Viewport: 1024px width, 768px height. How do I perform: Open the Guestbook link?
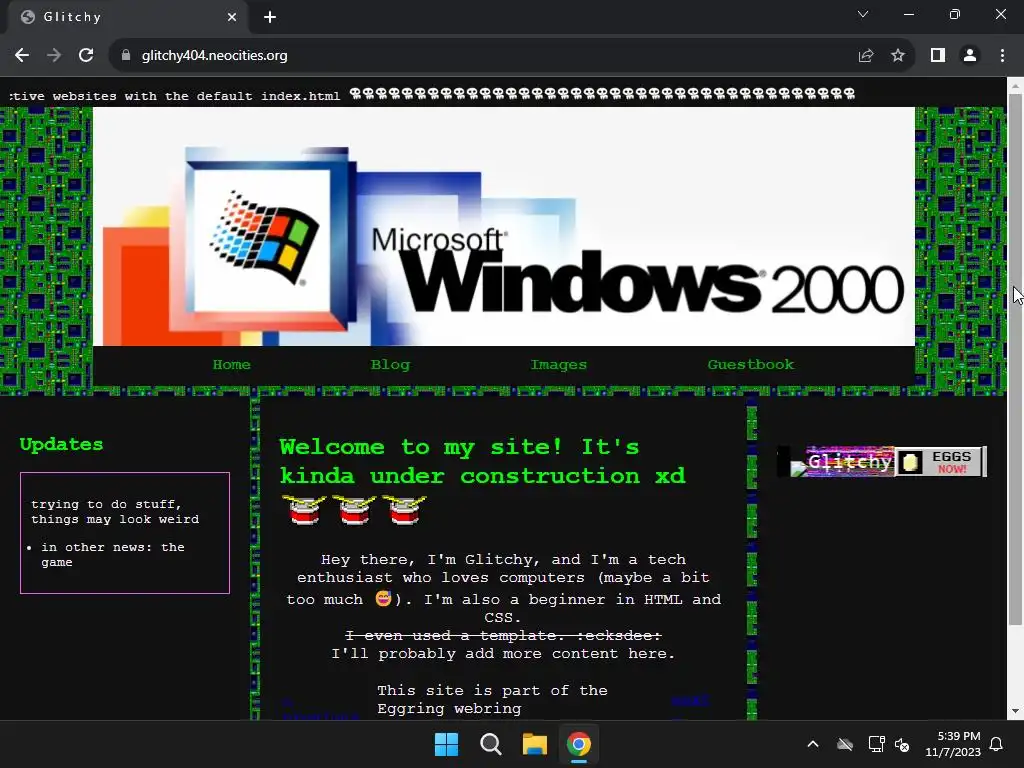(751, 364)
